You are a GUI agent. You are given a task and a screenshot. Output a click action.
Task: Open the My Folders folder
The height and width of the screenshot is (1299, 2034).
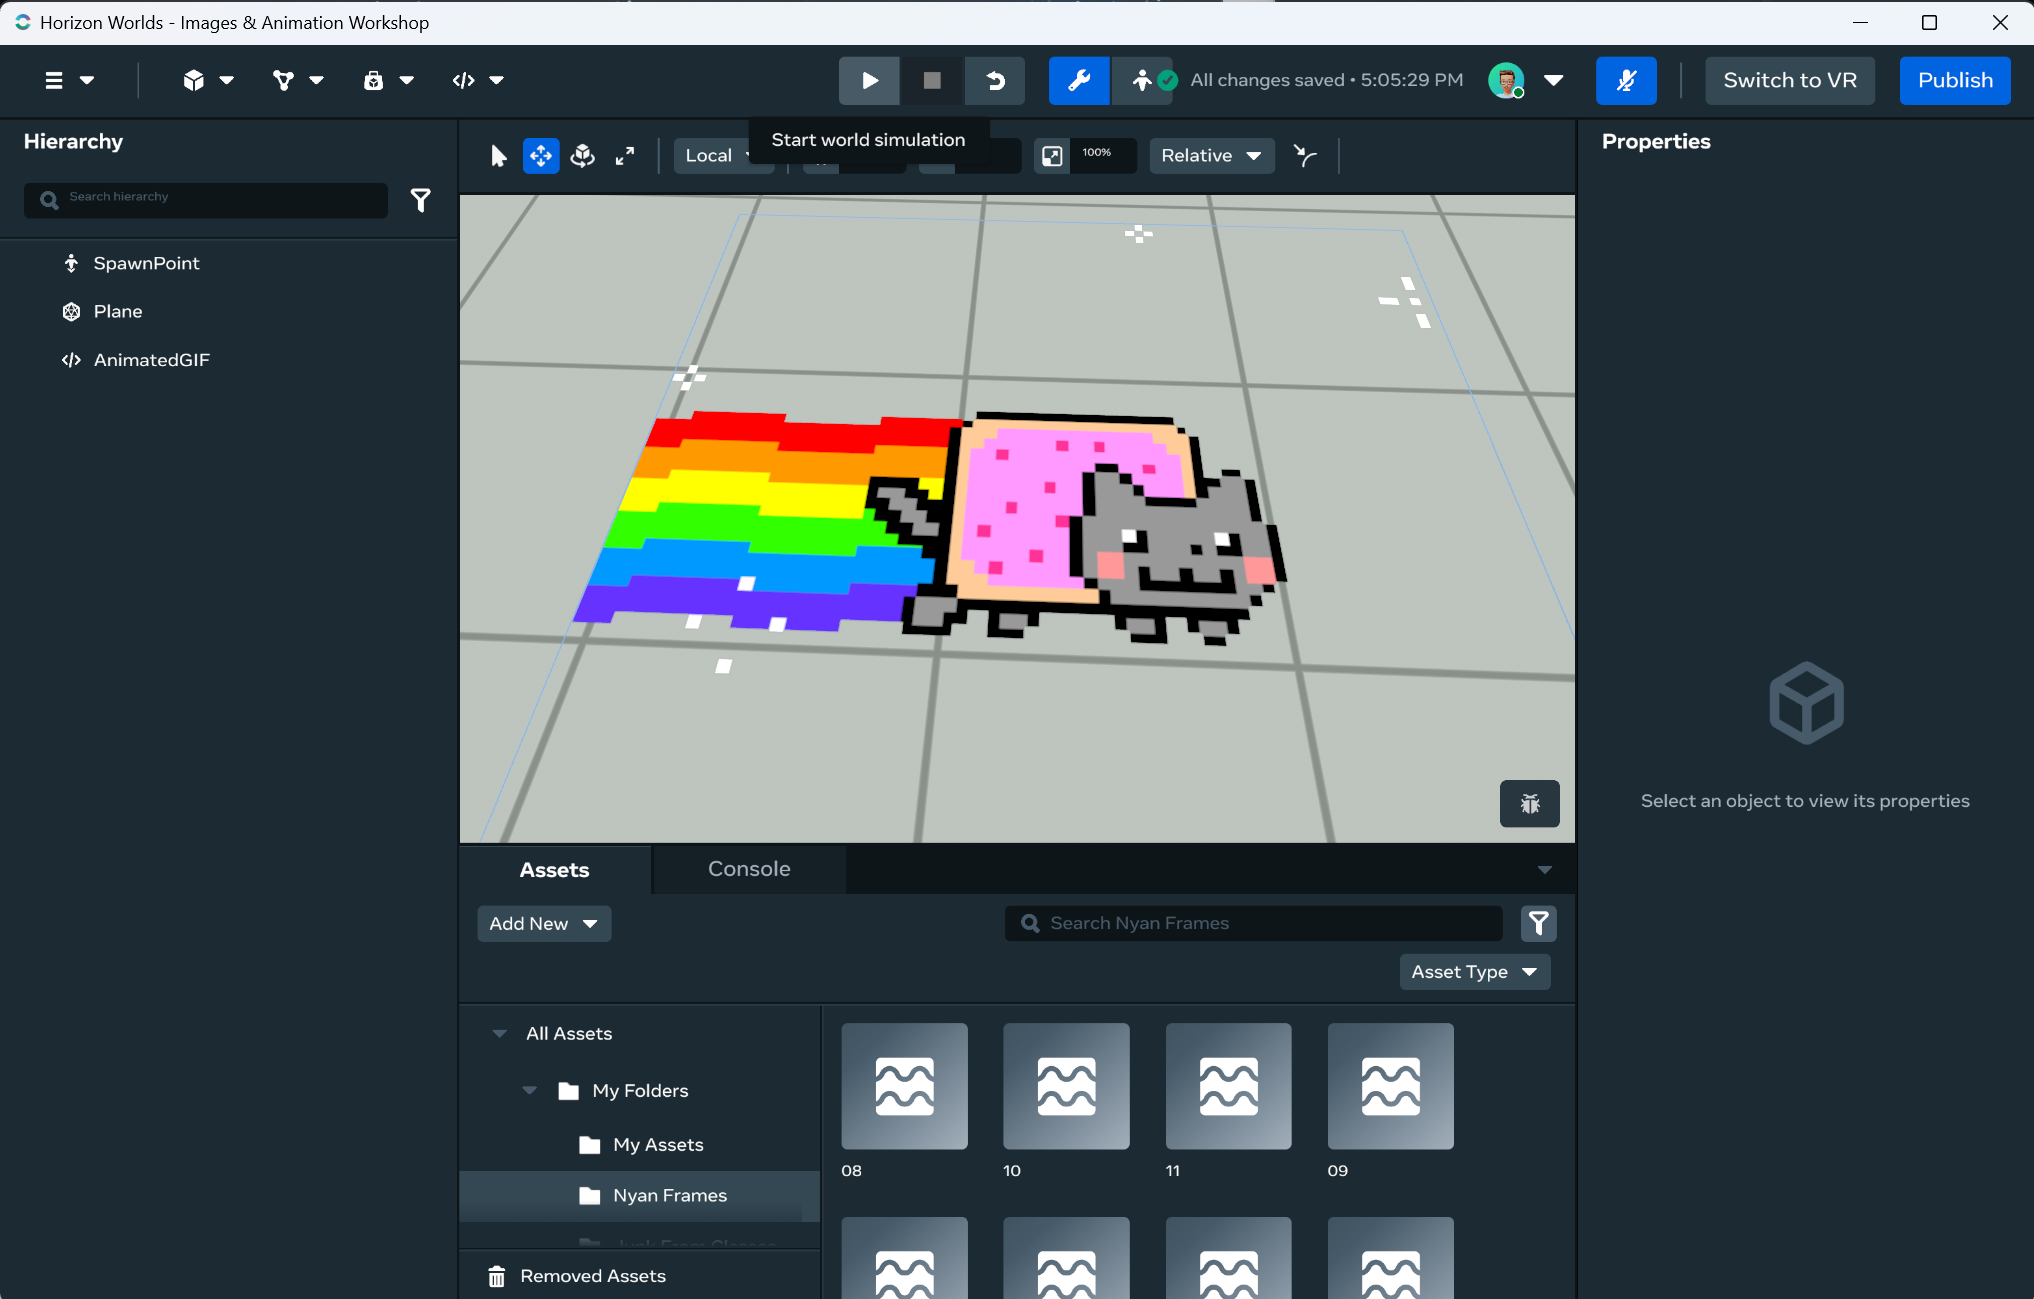640,1091
